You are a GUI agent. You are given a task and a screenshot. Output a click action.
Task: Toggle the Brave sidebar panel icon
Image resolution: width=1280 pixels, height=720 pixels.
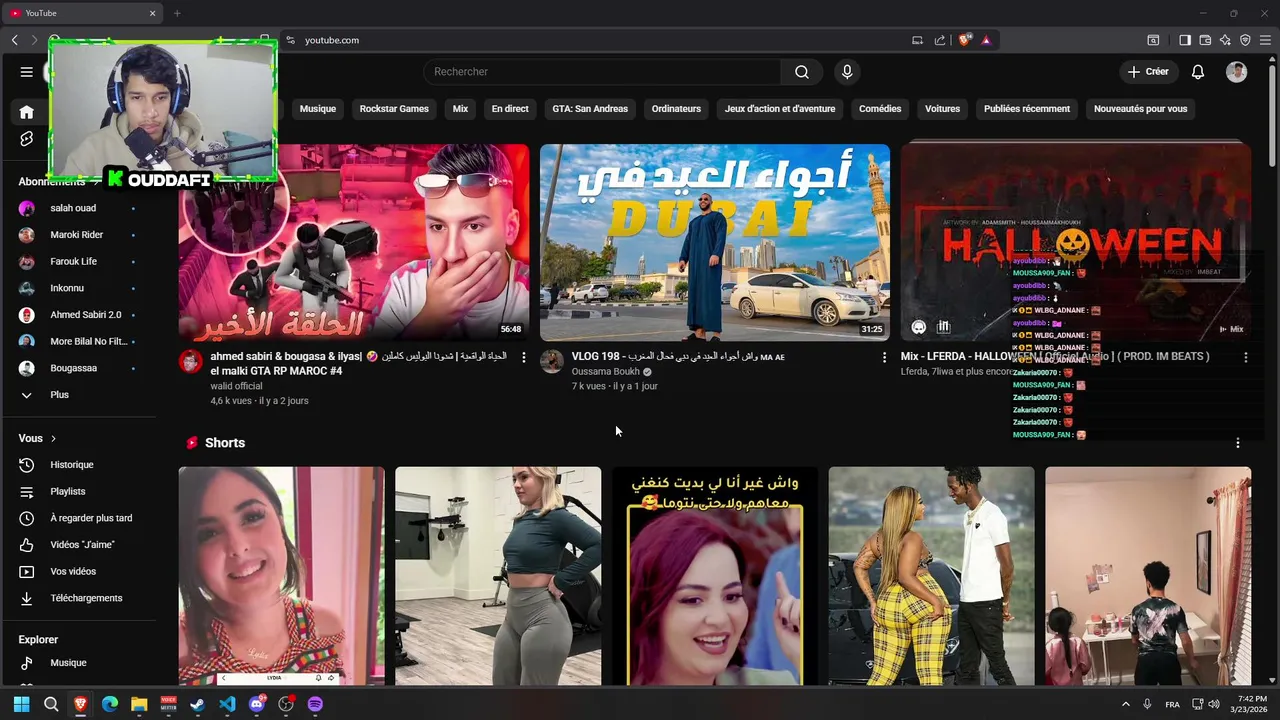click(x=1185, y=40)
